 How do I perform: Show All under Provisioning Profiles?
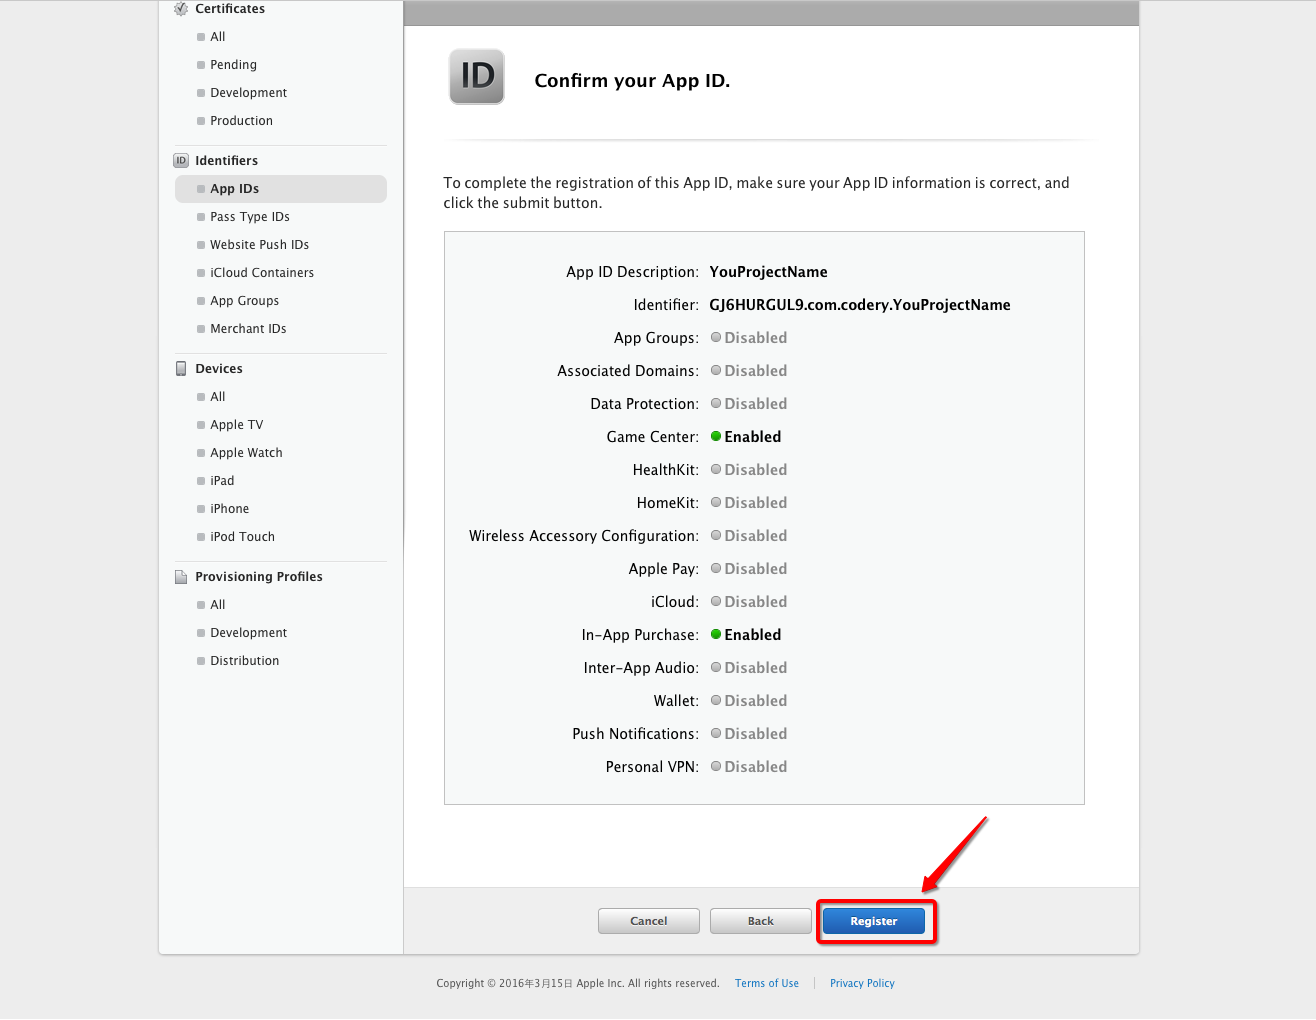click(x=218, y=605)
